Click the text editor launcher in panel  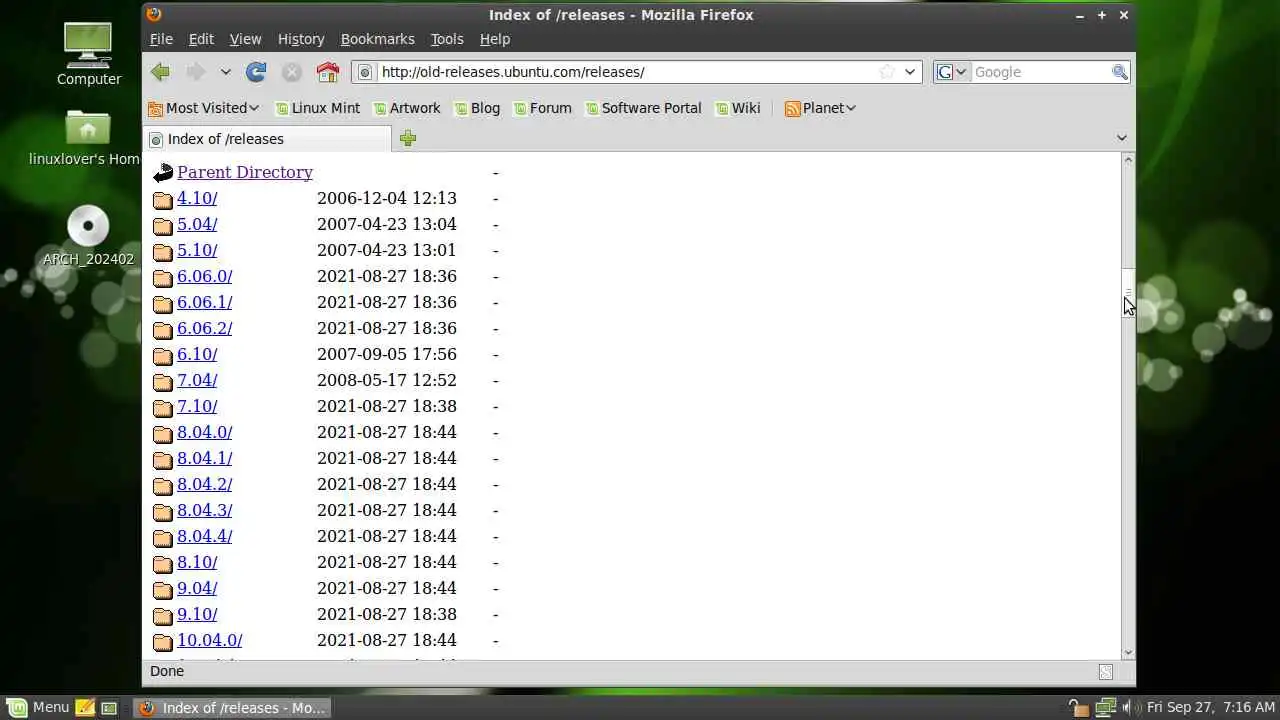click(85, 708)
